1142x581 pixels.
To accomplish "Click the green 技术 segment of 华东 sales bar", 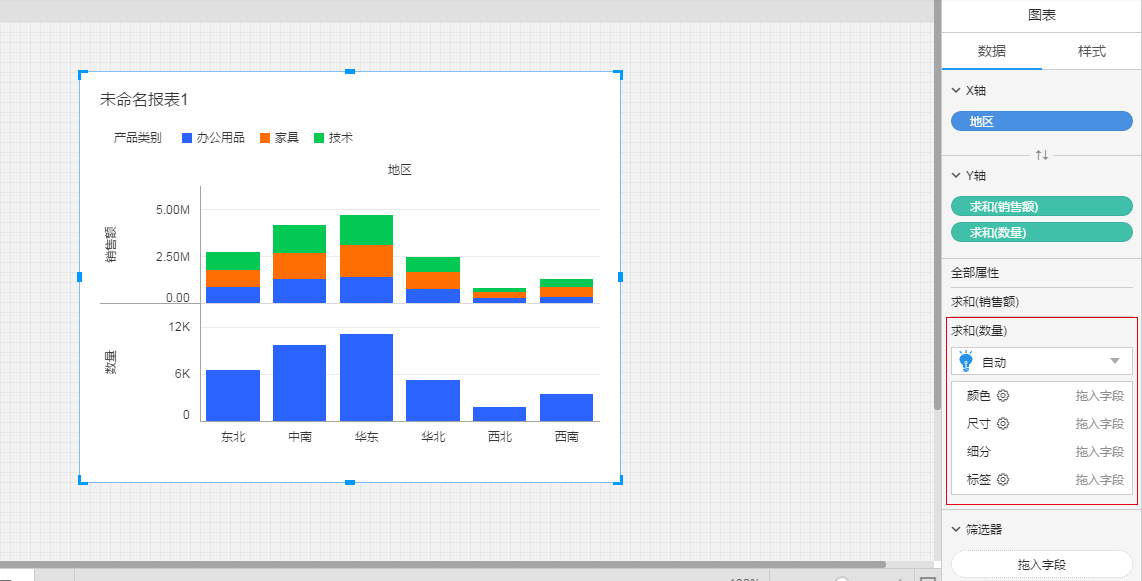I will (x=366, y=230).
